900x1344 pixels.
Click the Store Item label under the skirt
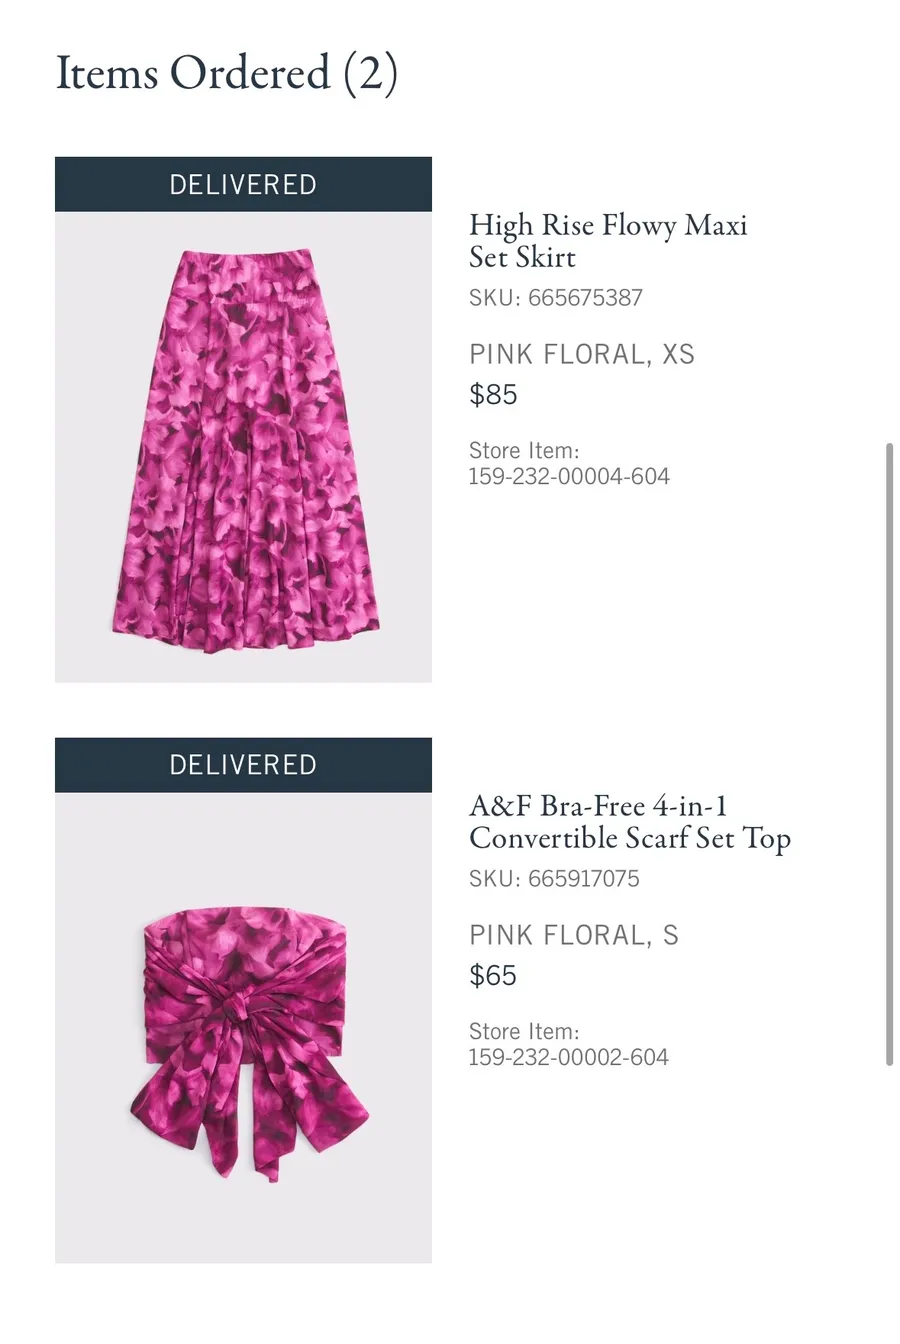pos(524,451)
